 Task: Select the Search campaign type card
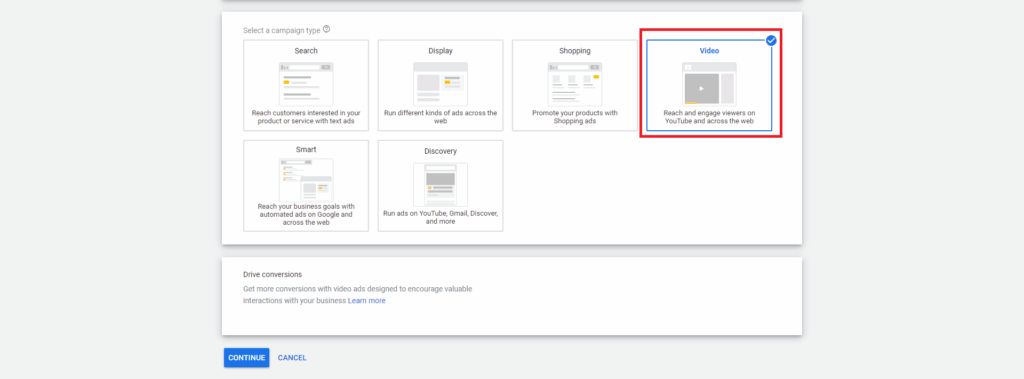pos(306,86)
